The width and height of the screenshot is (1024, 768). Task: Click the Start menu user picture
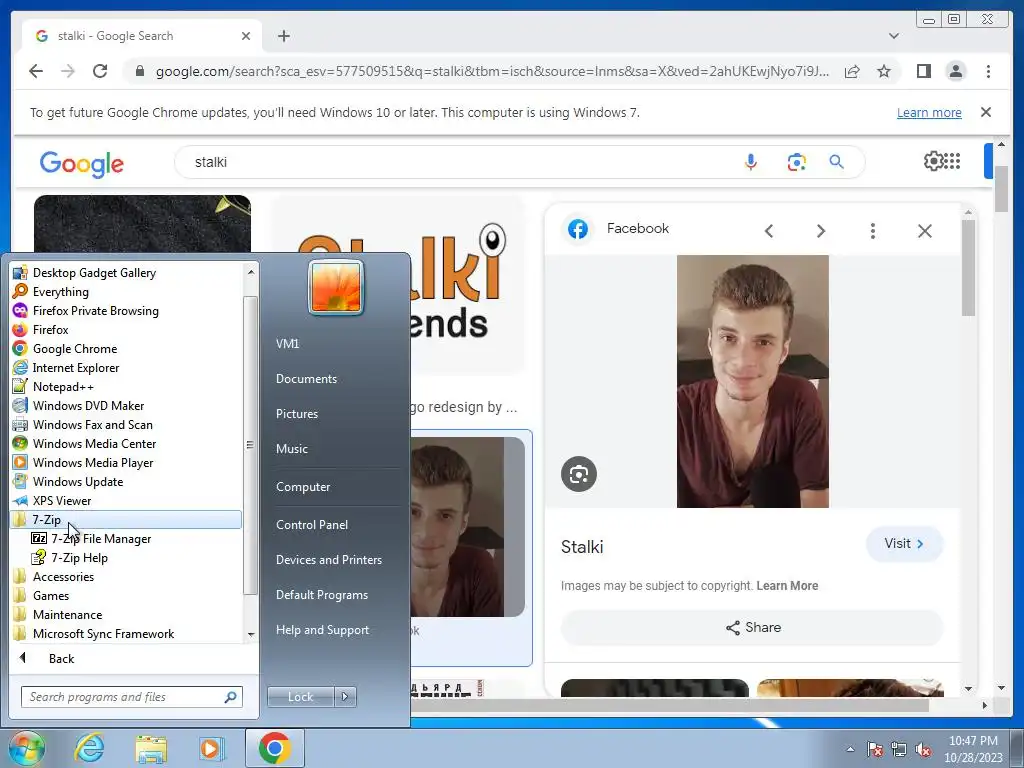point(336,288)
